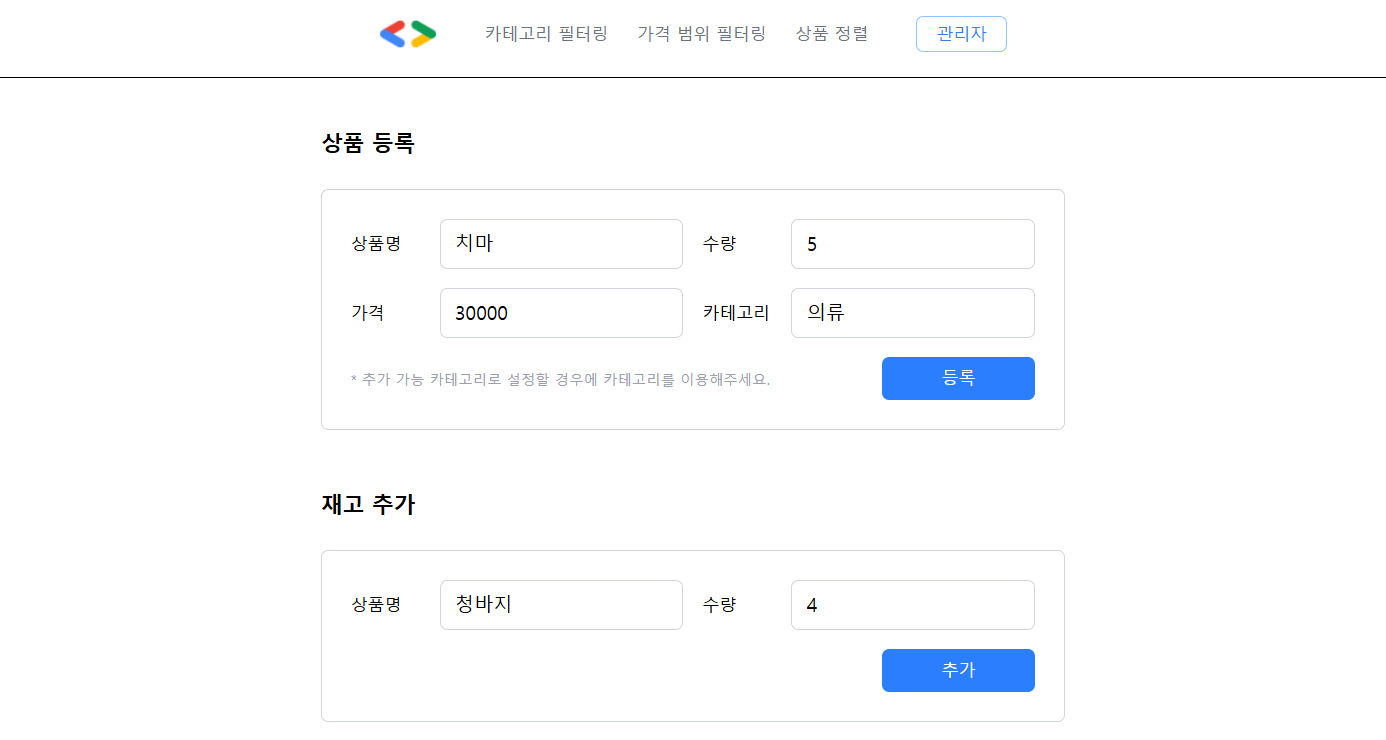Open the 카테고리 필터링 nav item
This screenshot has height=740, width=1386.
546,34
